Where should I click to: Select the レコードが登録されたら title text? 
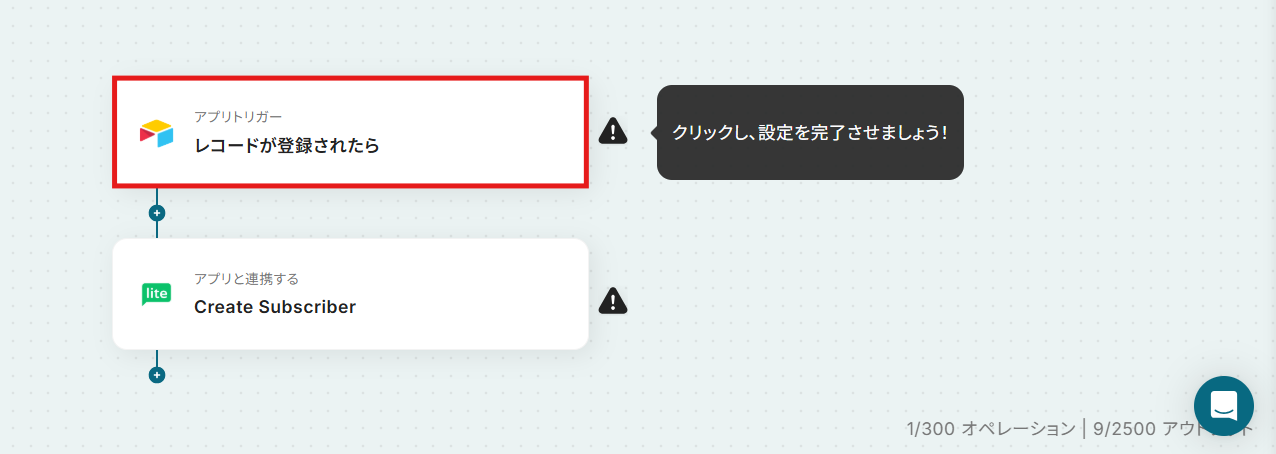[287, 146]
